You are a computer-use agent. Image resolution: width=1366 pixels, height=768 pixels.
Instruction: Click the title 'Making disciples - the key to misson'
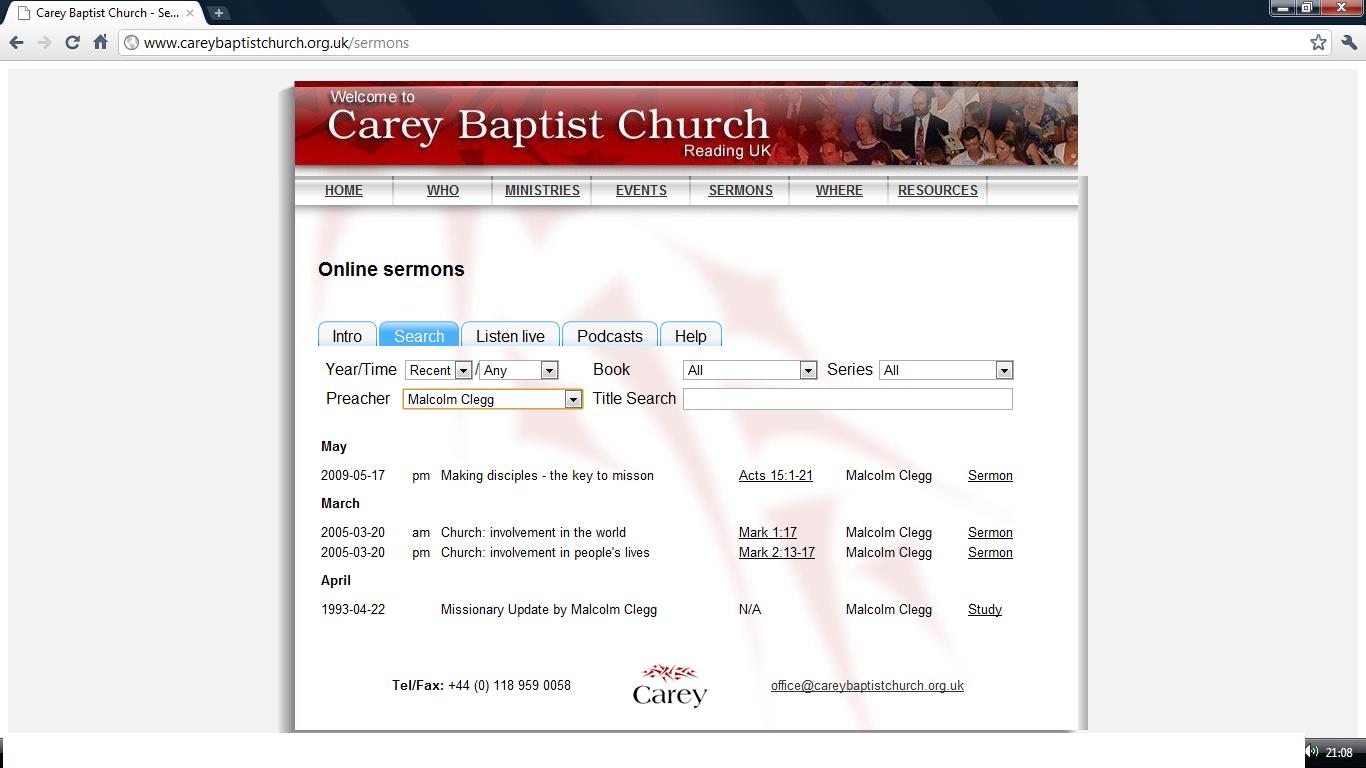547,476
